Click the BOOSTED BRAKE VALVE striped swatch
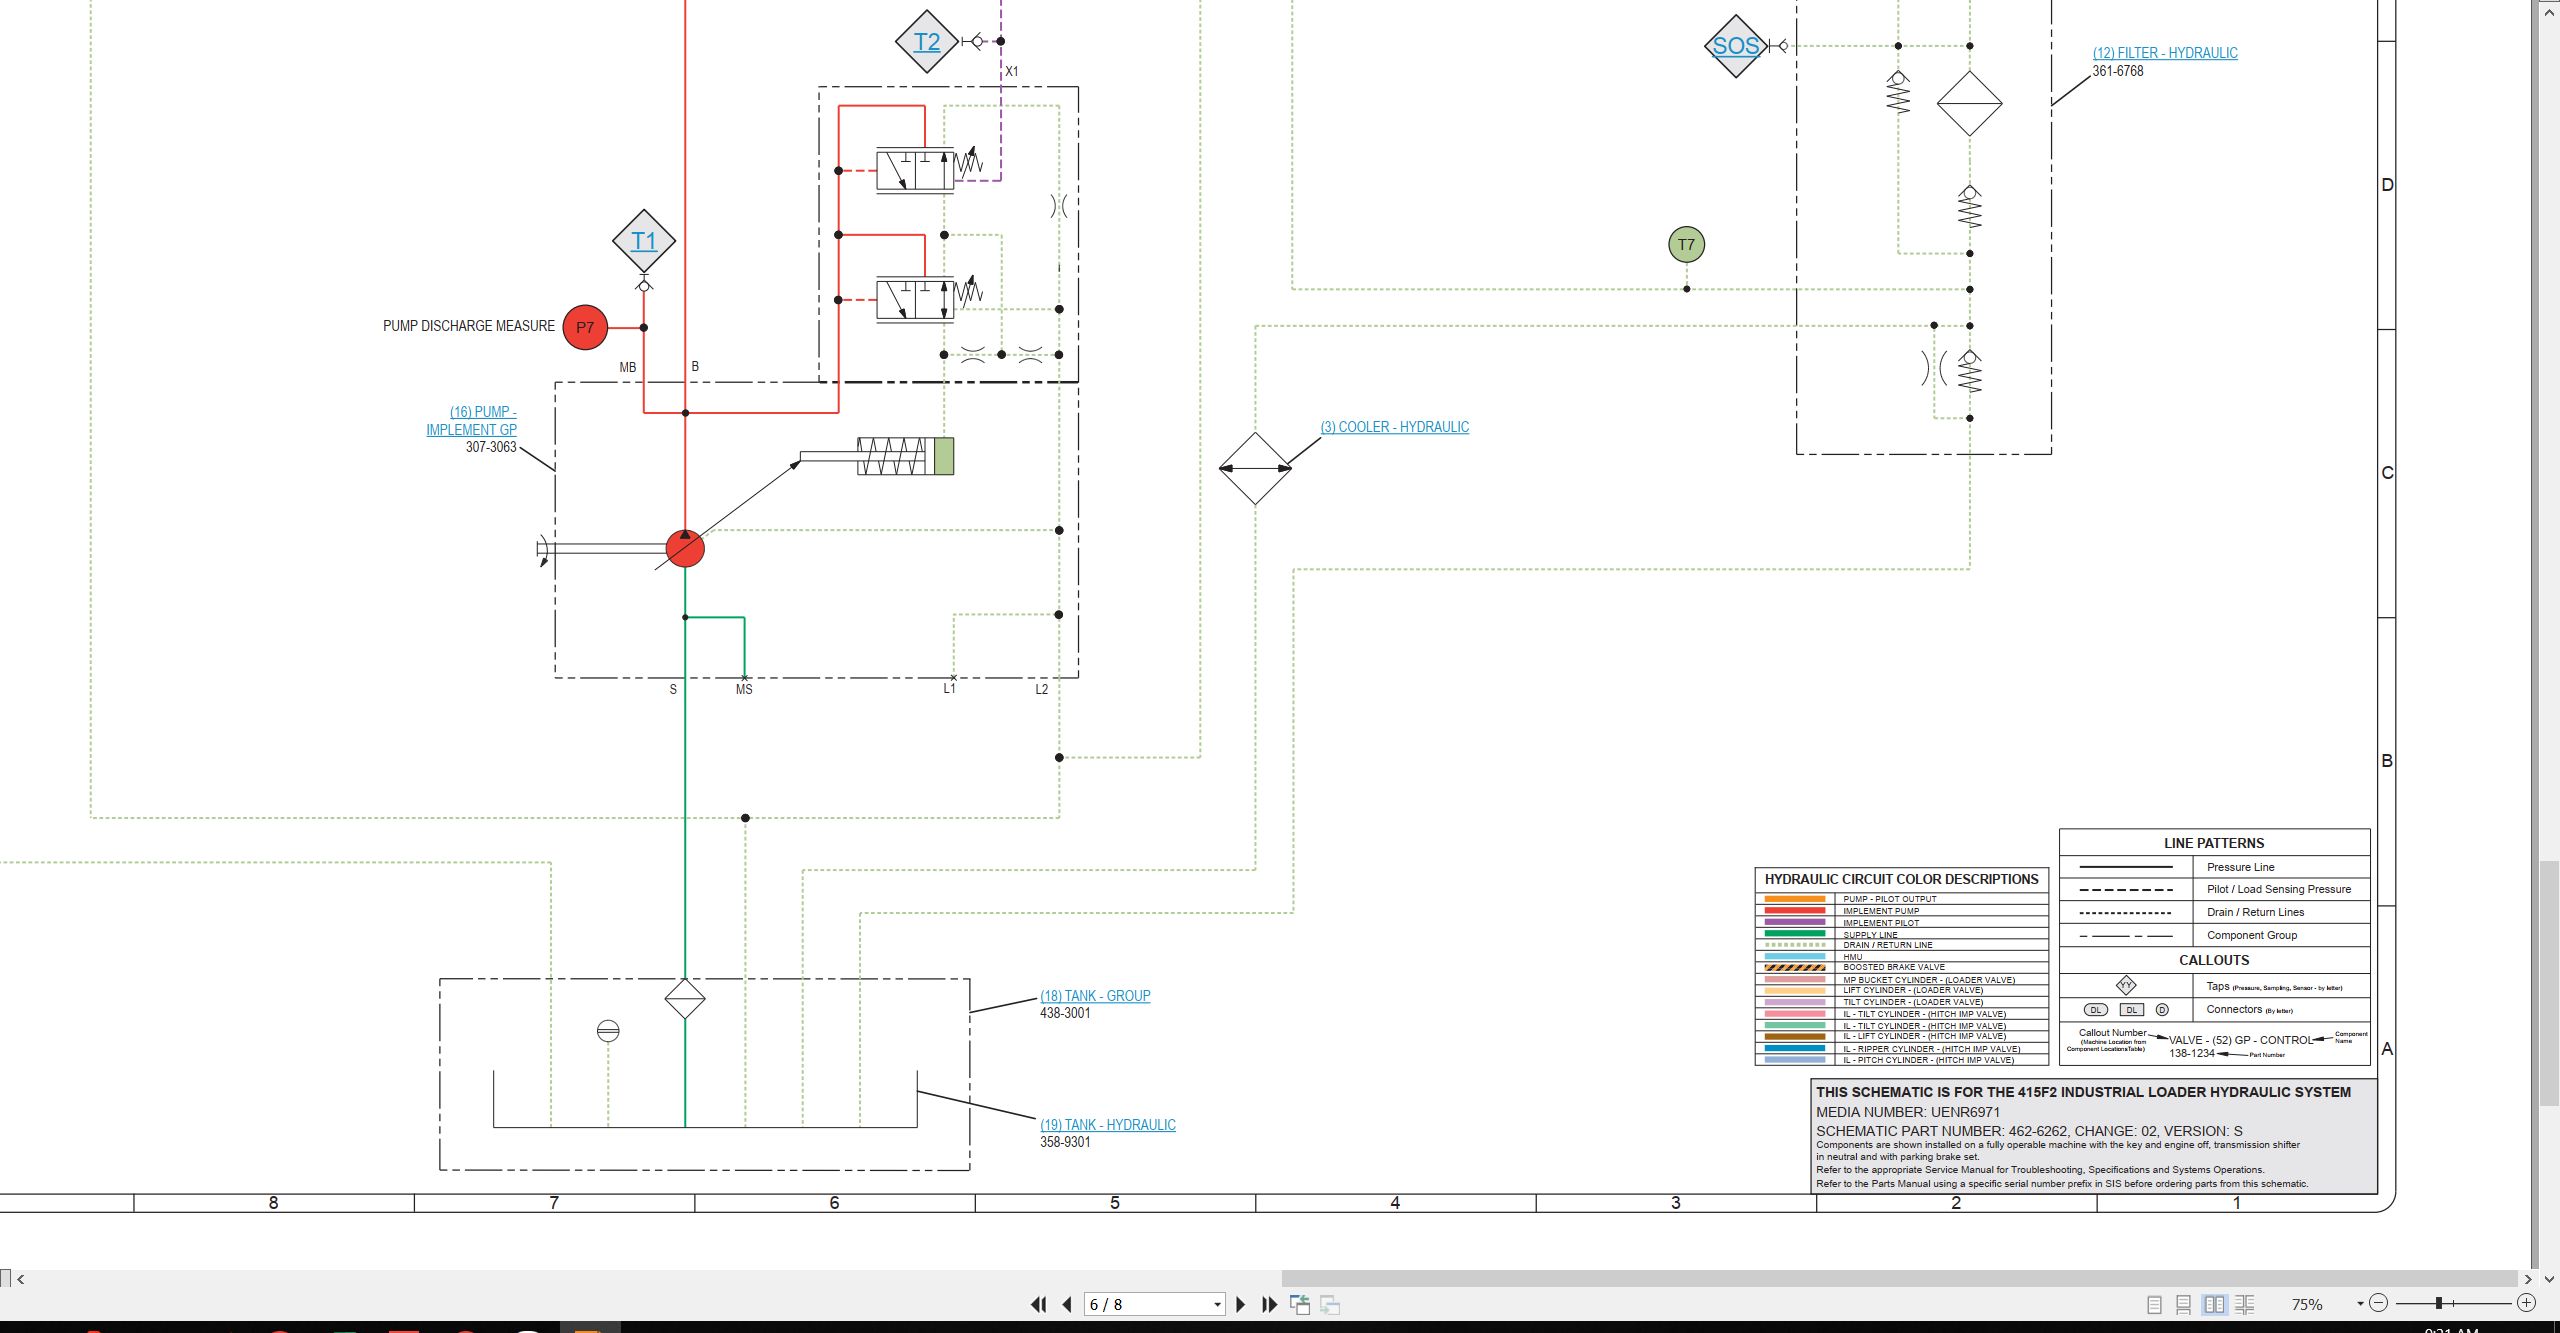This screenshot has width=2560, height=1333. (1795, 967)
